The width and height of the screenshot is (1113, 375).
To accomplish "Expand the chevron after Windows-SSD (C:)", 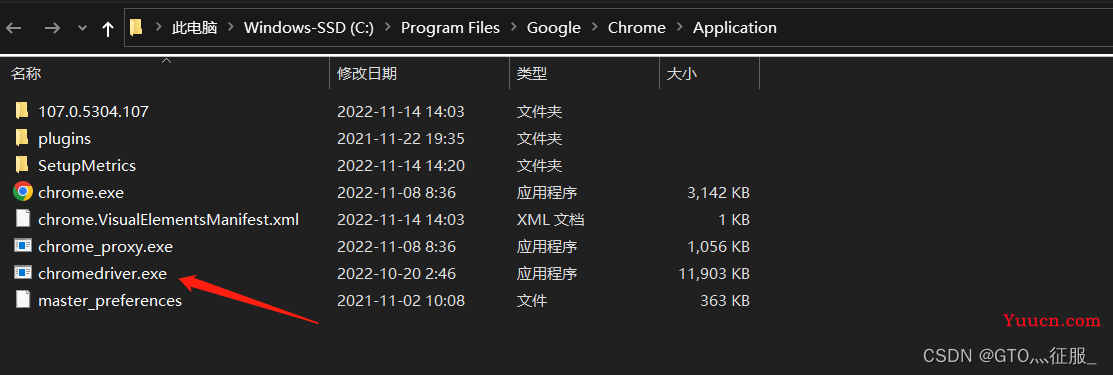I will tap(388, 28).
